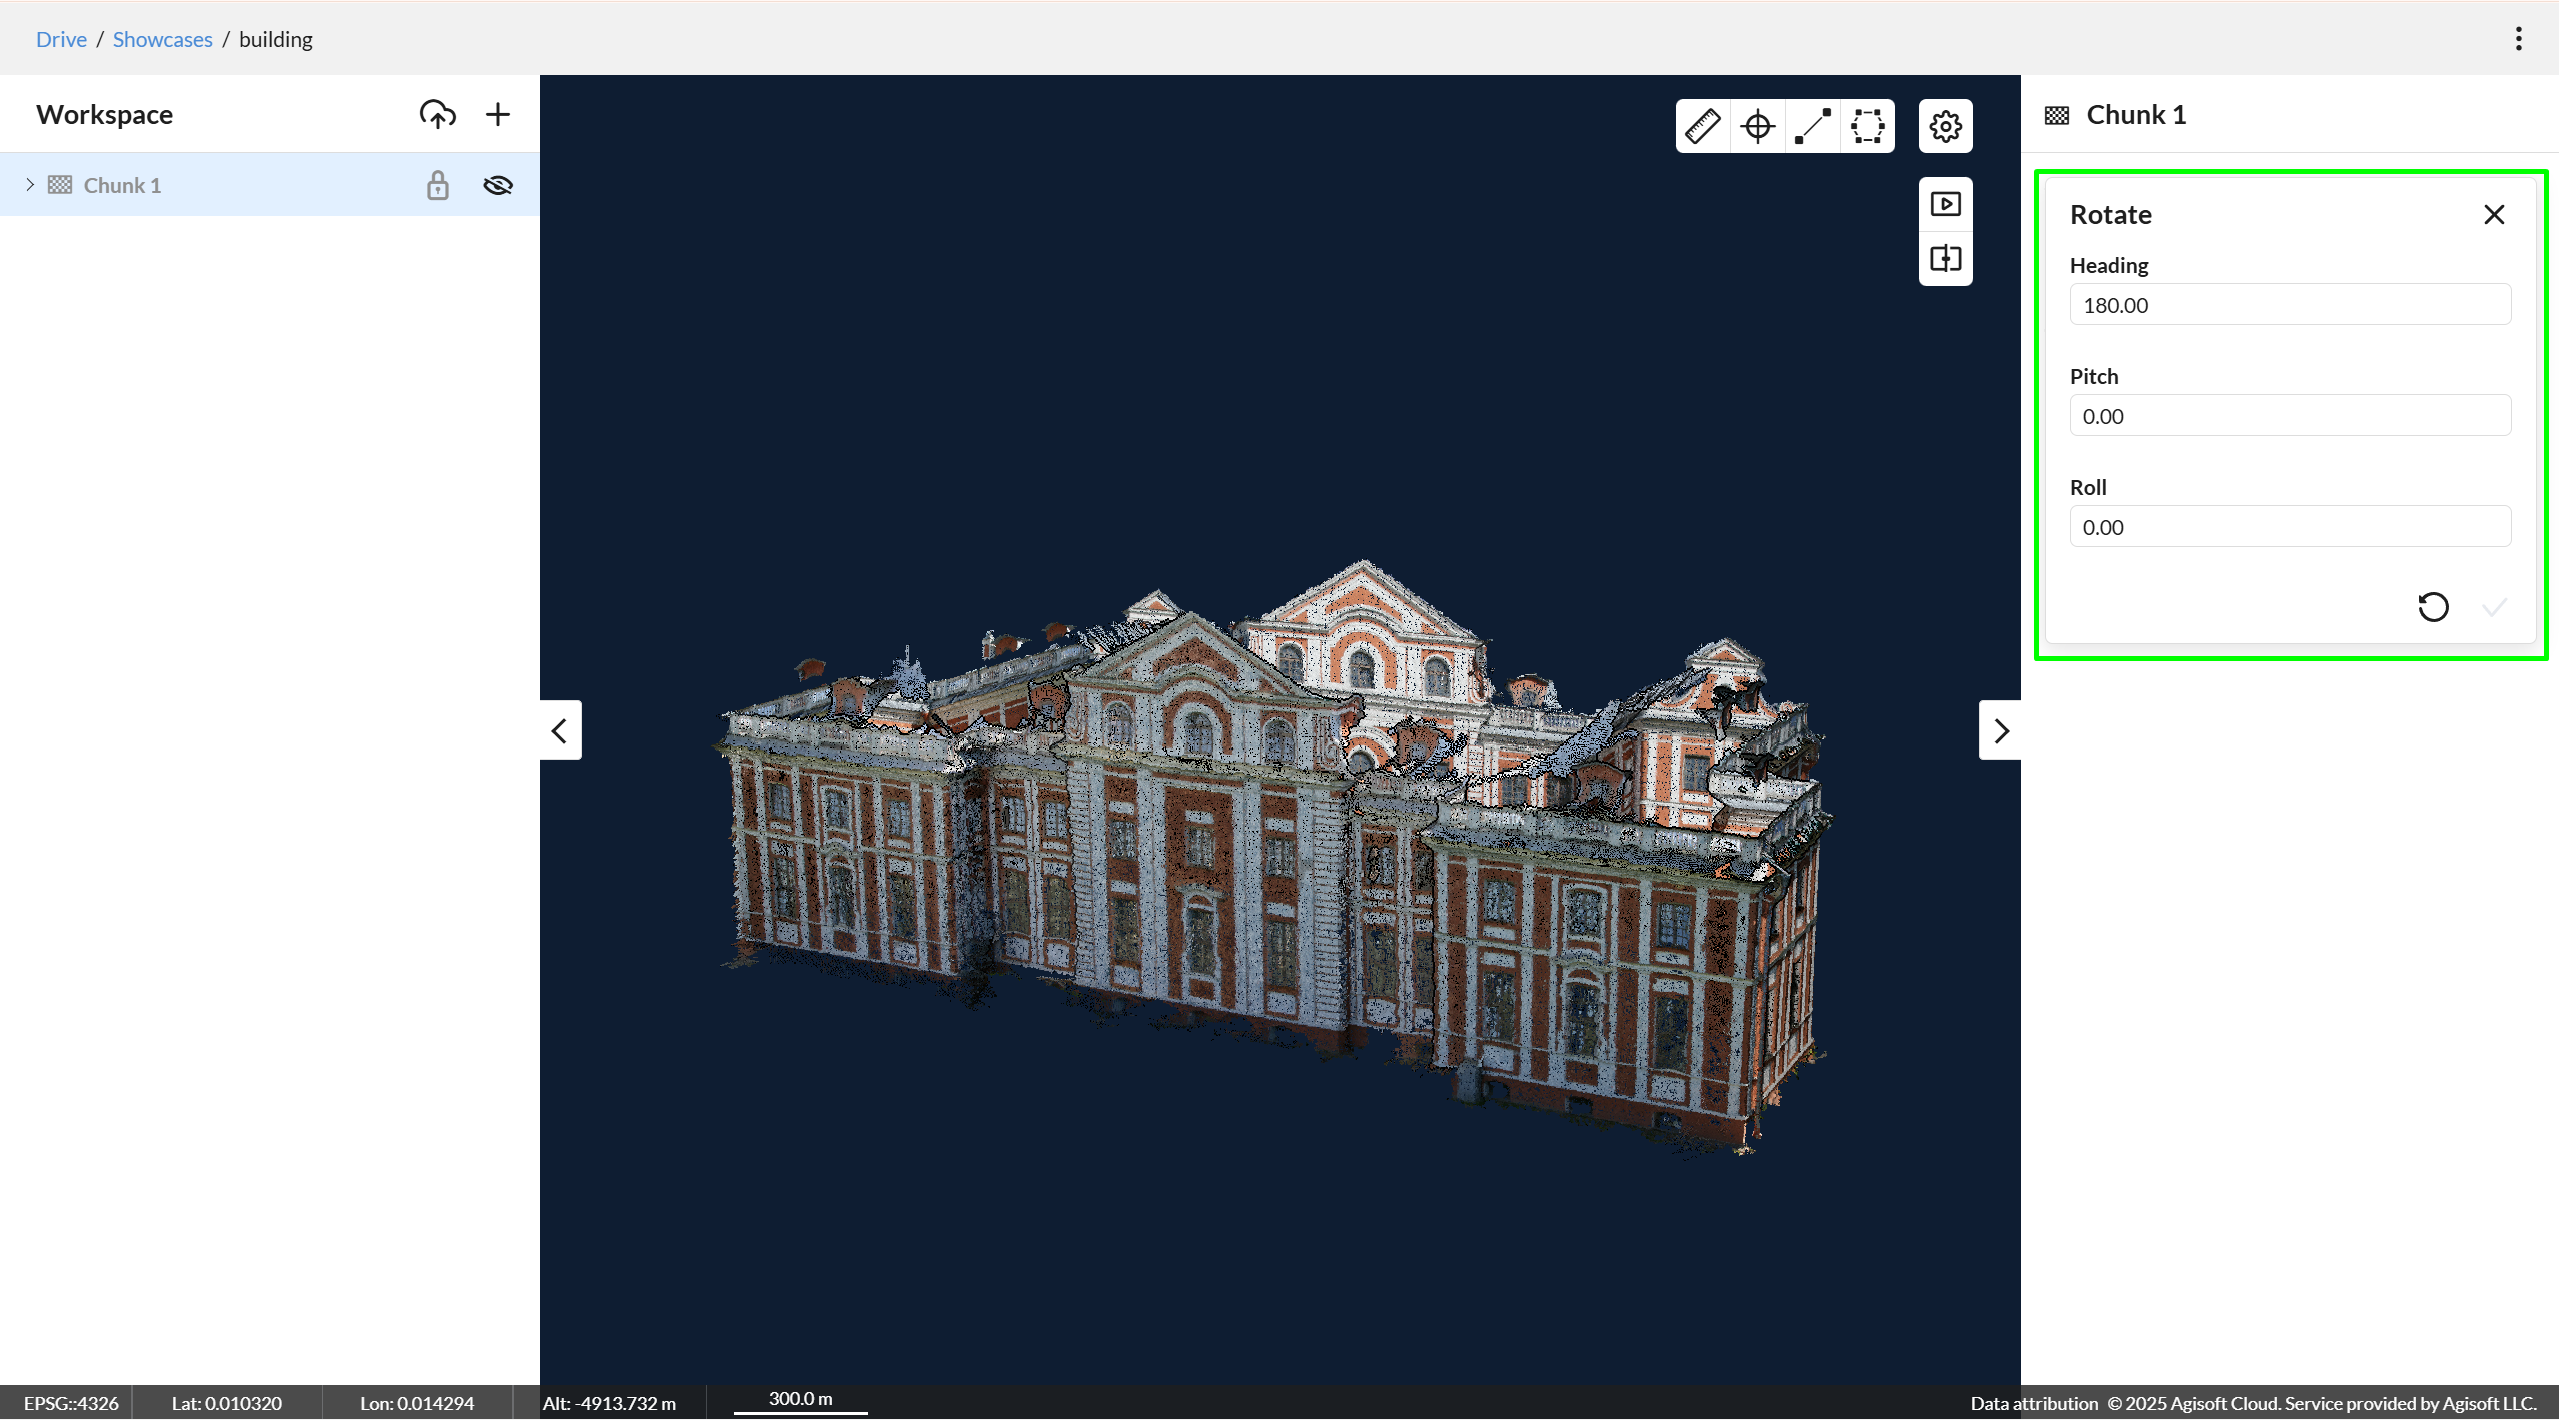Choose the polyline drawing tool

click(1812, 126)
